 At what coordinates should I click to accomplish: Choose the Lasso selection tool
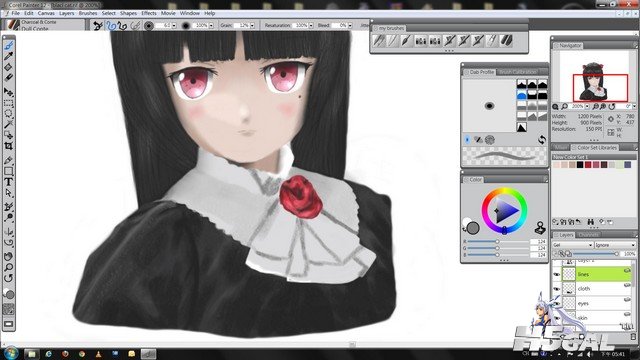pyautogui.click(x=9, y=113)
